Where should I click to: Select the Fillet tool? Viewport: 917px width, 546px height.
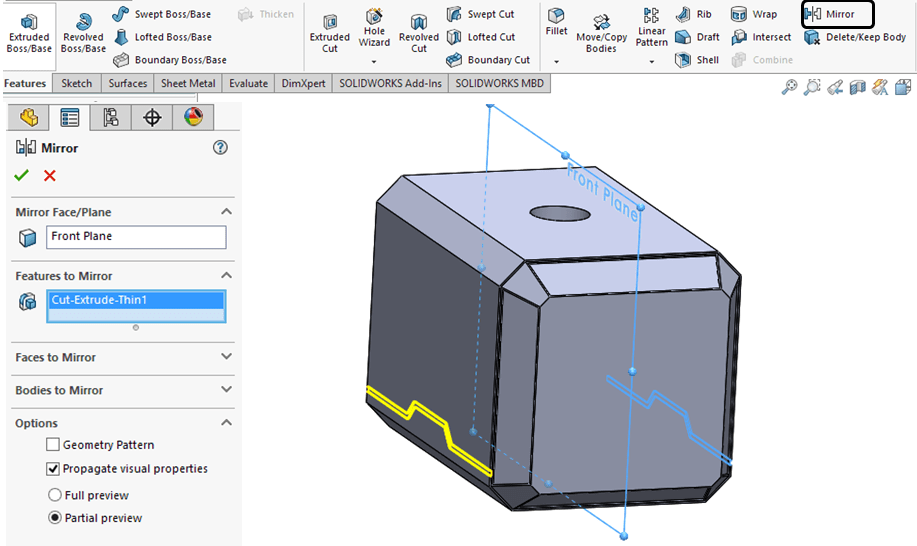tap(556, 18)
